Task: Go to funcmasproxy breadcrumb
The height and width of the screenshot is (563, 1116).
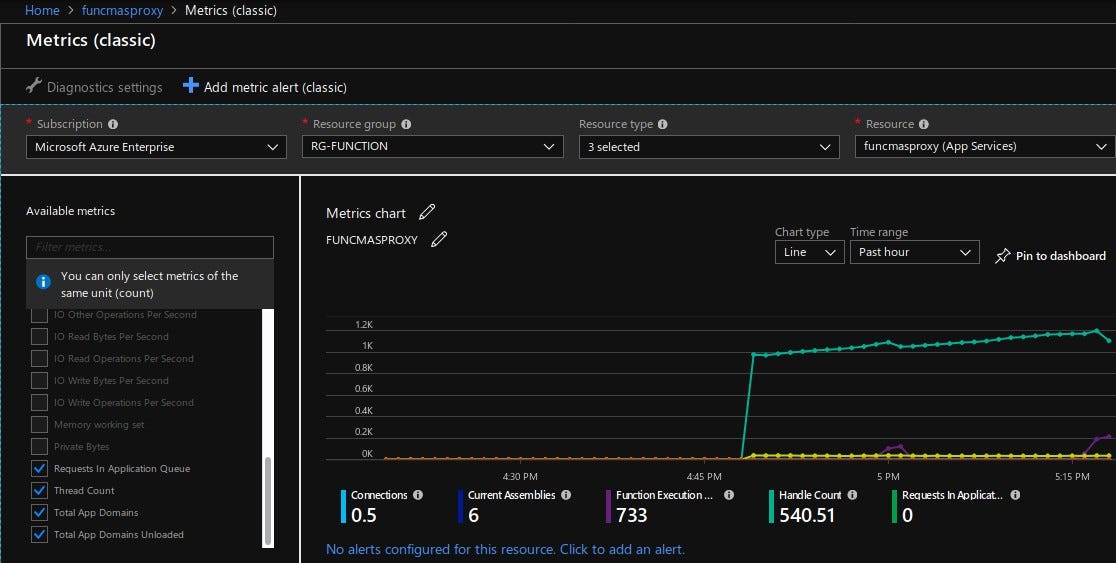Action: (x=122, y=11)
